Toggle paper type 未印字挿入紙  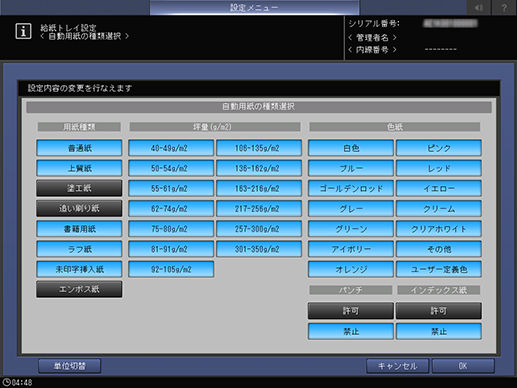[79, 269]
